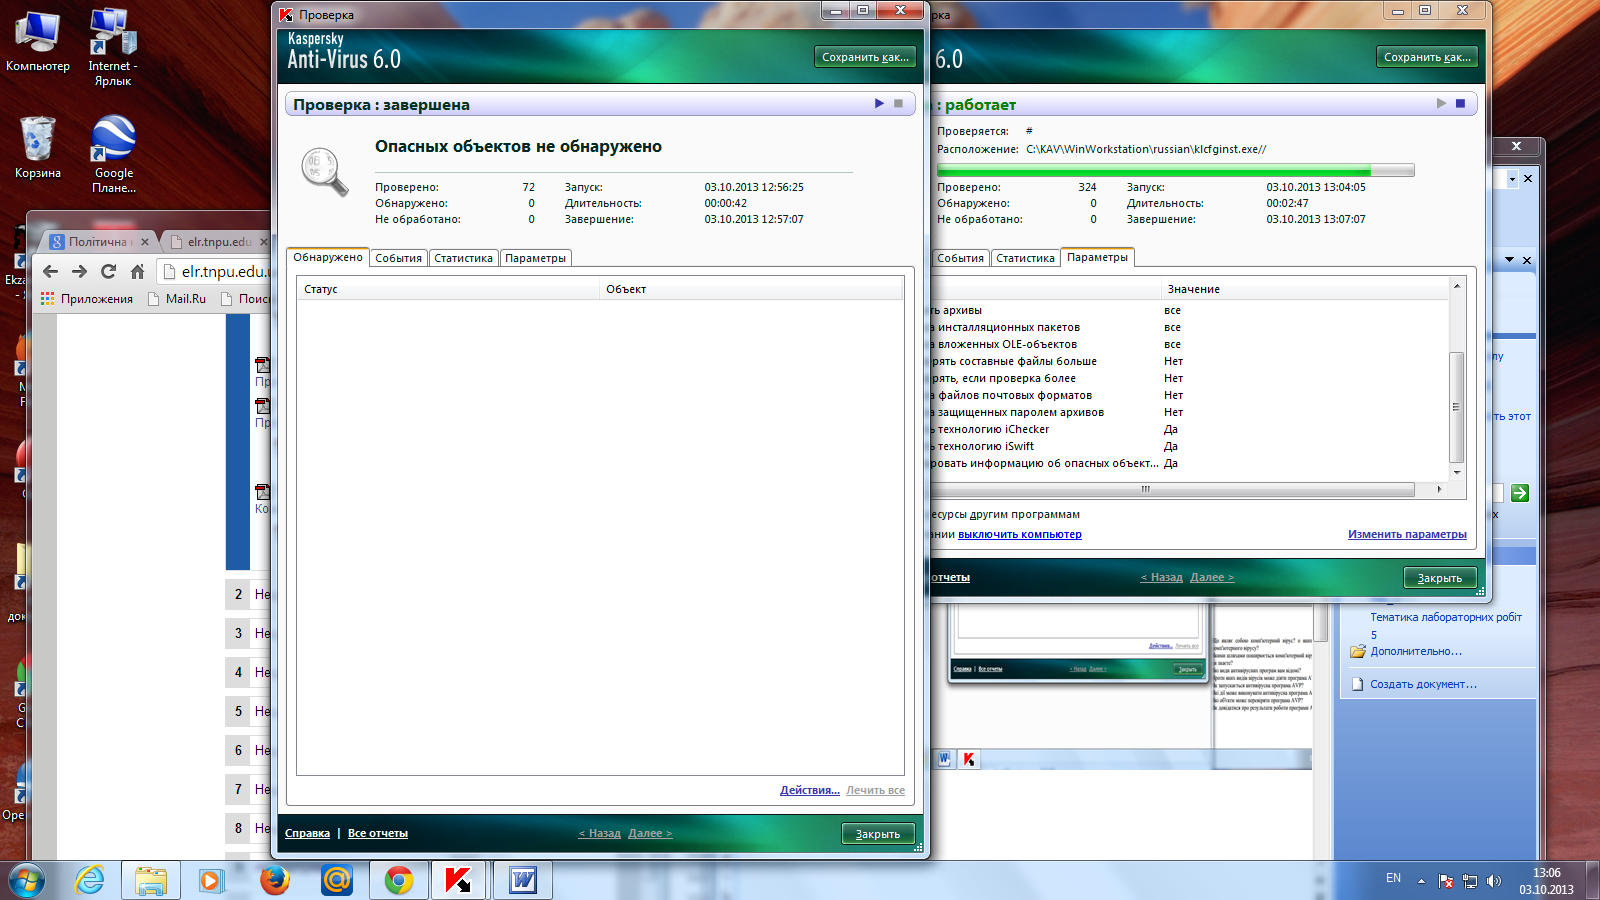Click Закрыть in the running scan window
This screenshot has width=1600, height=900.
click(x=1440, y=578)
